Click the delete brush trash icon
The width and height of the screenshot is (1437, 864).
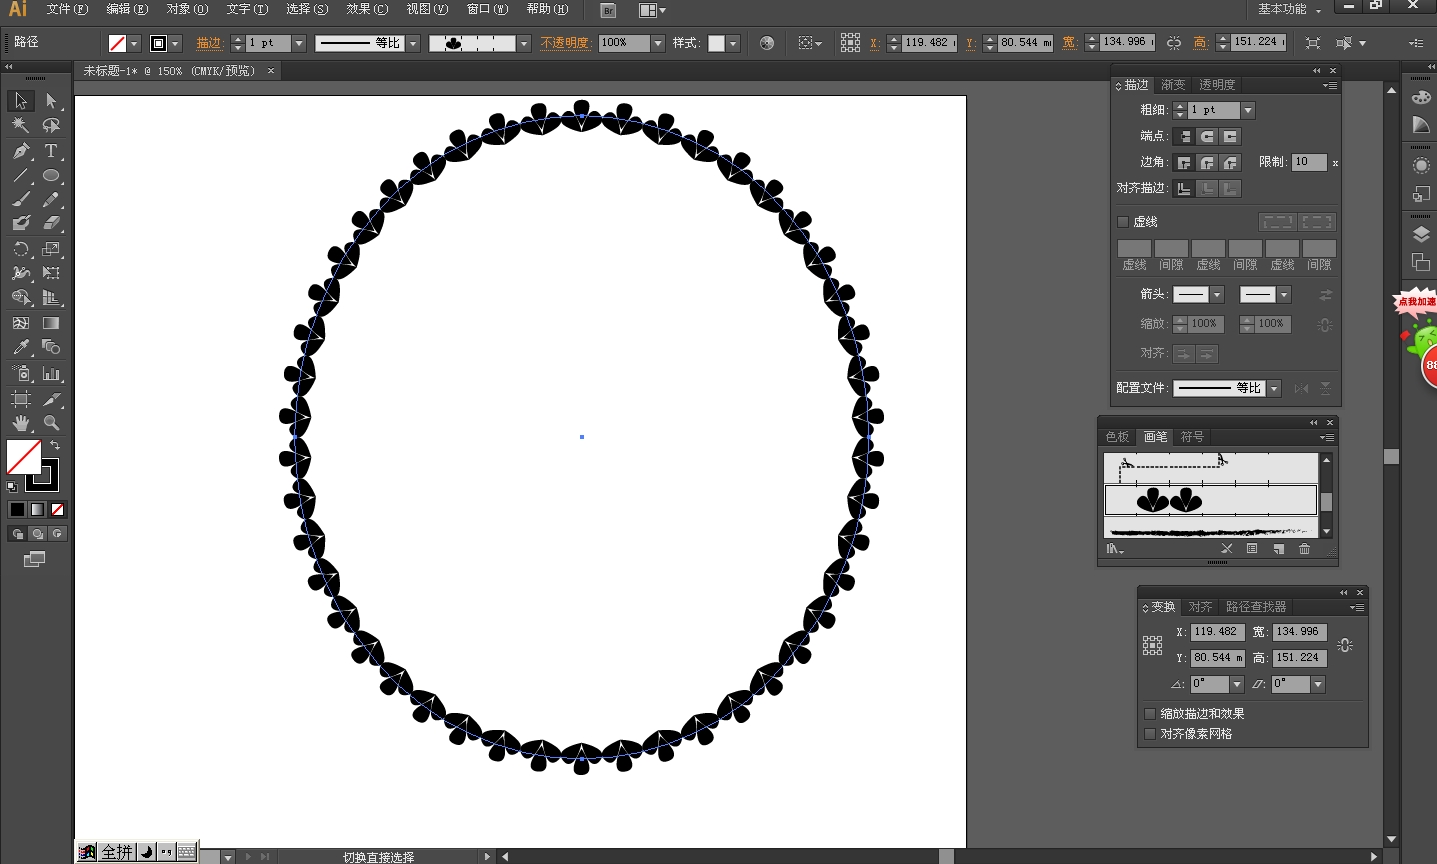[1304, 549]
